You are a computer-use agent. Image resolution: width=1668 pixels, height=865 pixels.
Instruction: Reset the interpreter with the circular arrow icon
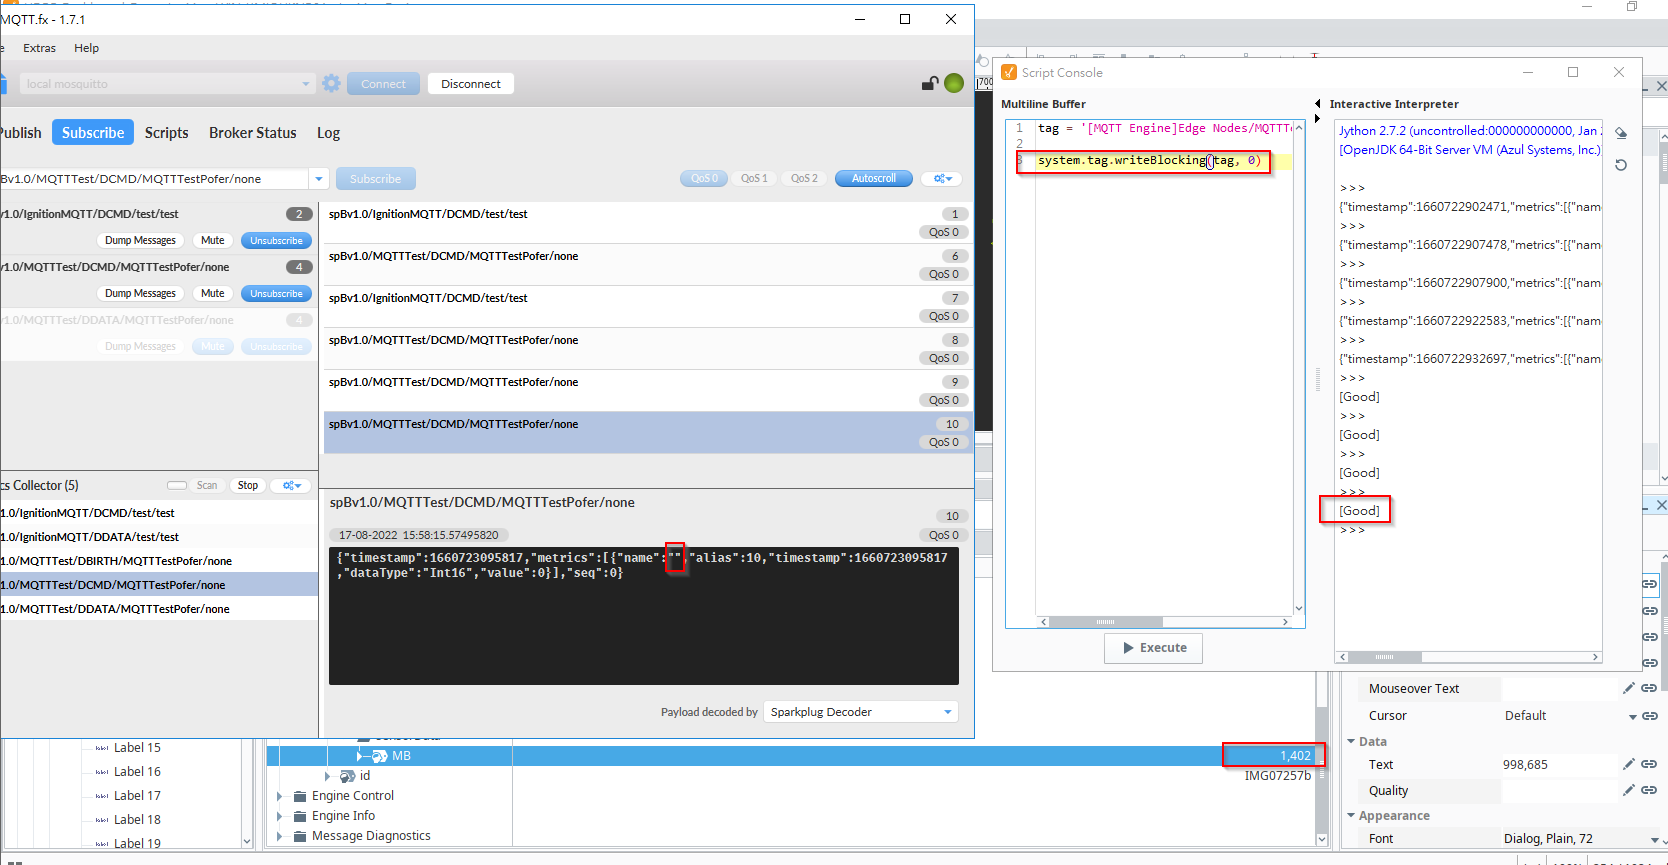click(x=1621, y=165)
